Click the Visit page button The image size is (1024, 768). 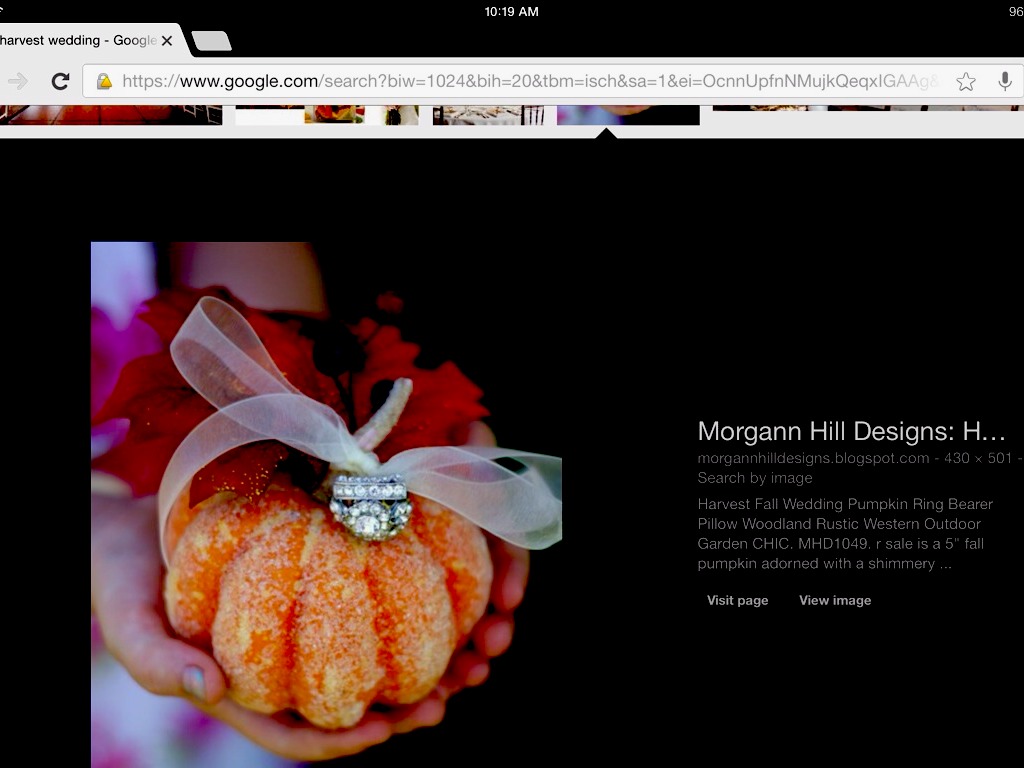click(737, 600)
